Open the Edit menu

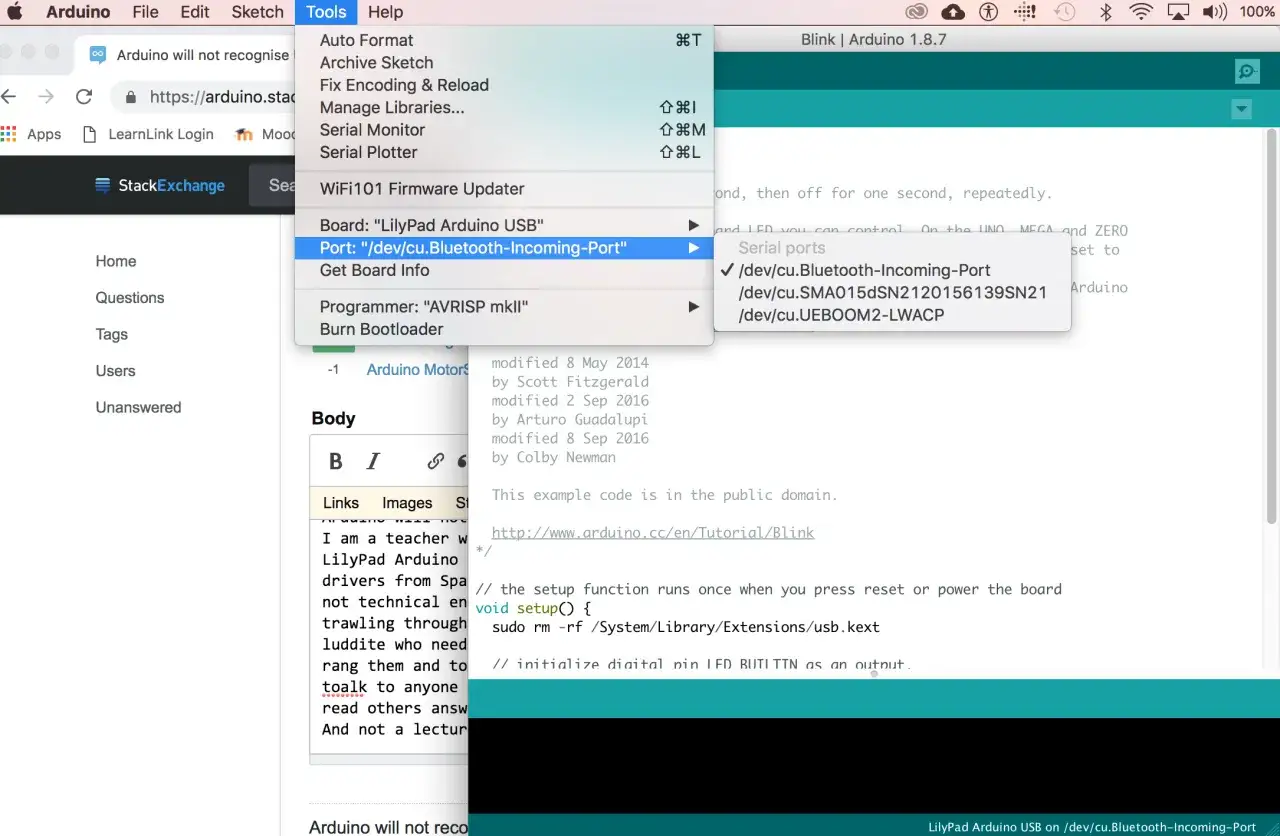click(195, 12)
